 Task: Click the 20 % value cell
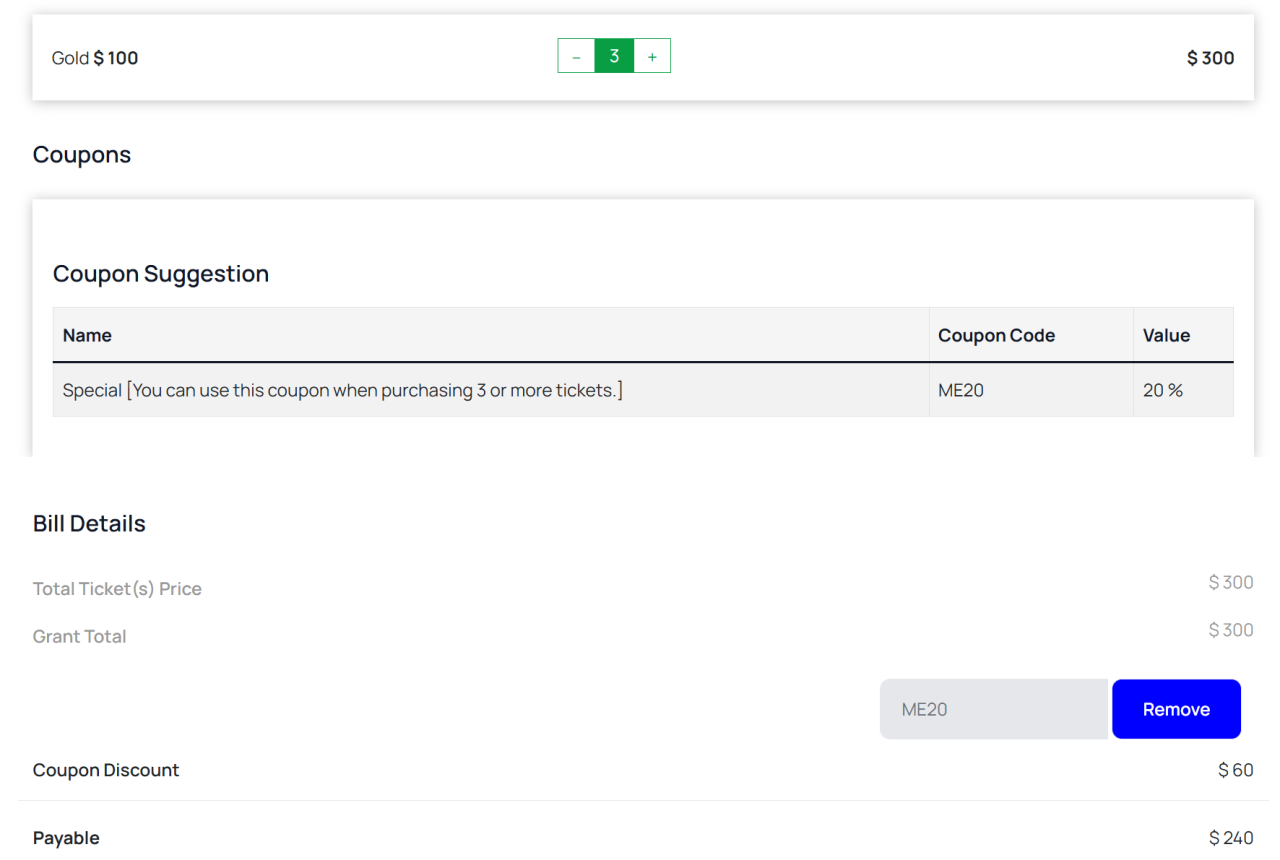coord(1162,390)
